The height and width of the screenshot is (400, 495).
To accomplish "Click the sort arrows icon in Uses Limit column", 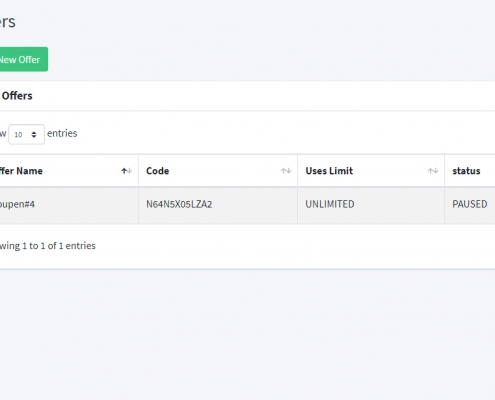I will pyautogui.click(x=433, y=171).
